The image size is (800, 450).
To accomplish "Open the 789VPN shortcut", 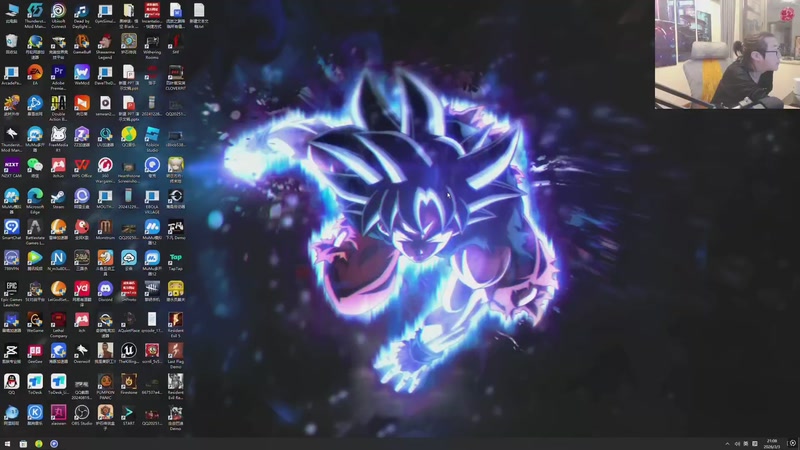I will click(x=11, y=261).
